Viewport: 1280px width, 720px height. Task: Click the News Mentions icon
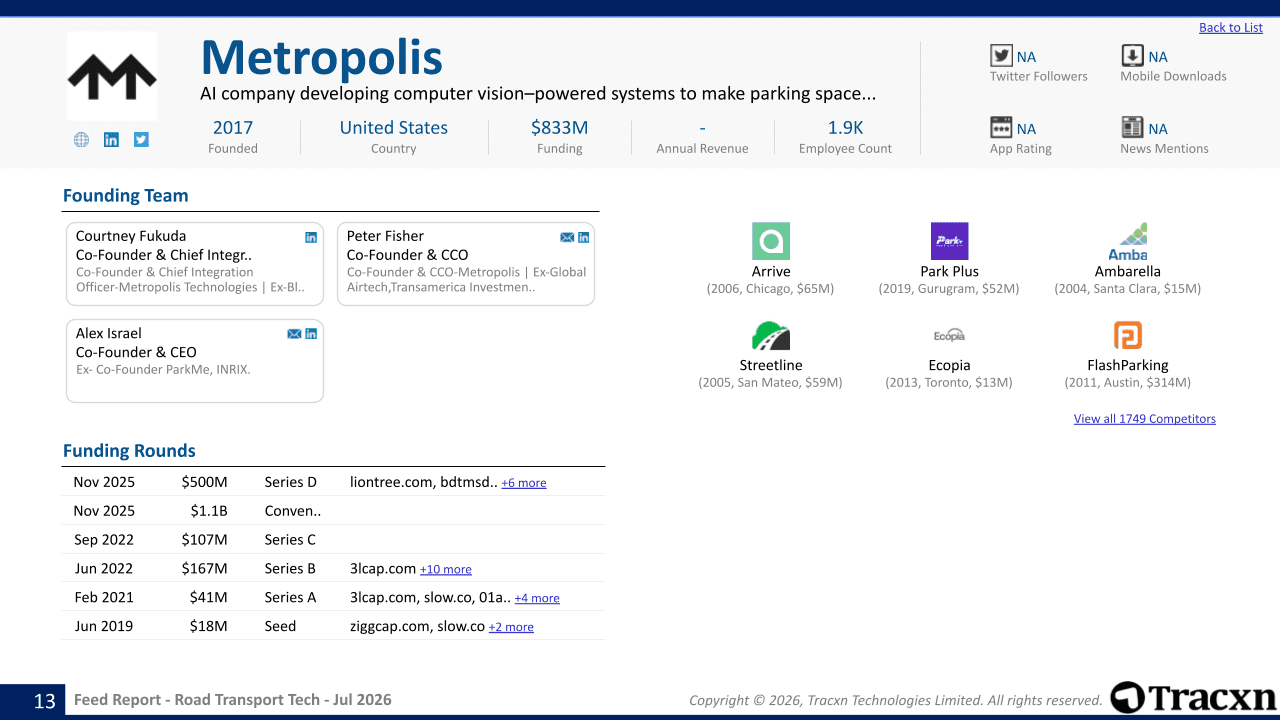(1132, 127)
